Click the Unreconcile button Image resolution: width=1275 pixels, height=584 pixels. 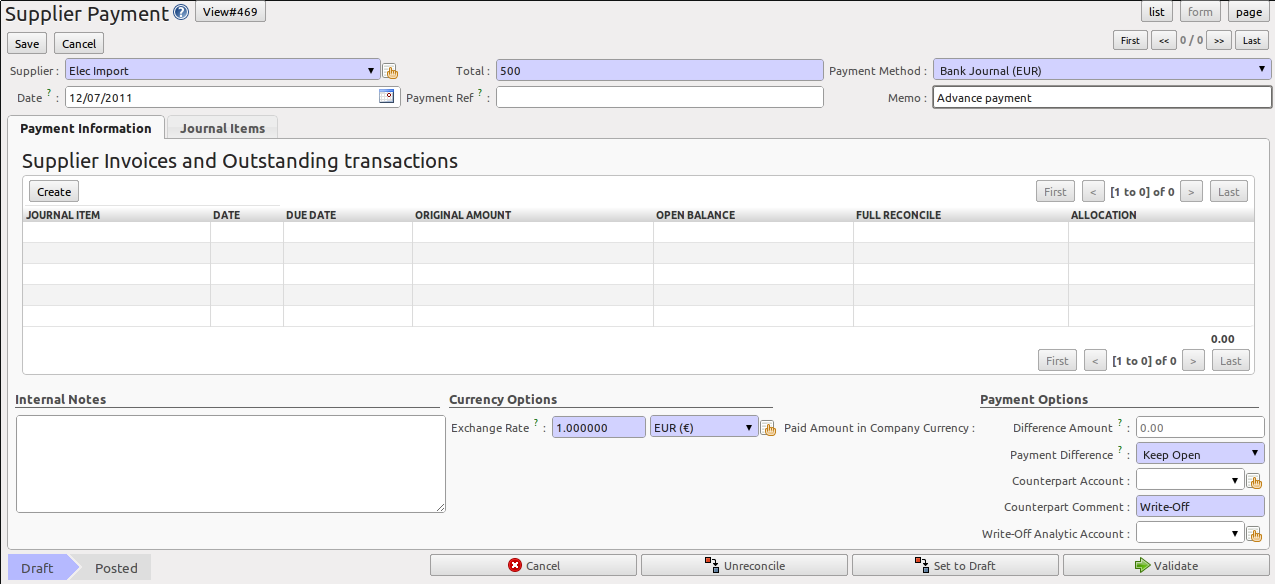point(744,566)
